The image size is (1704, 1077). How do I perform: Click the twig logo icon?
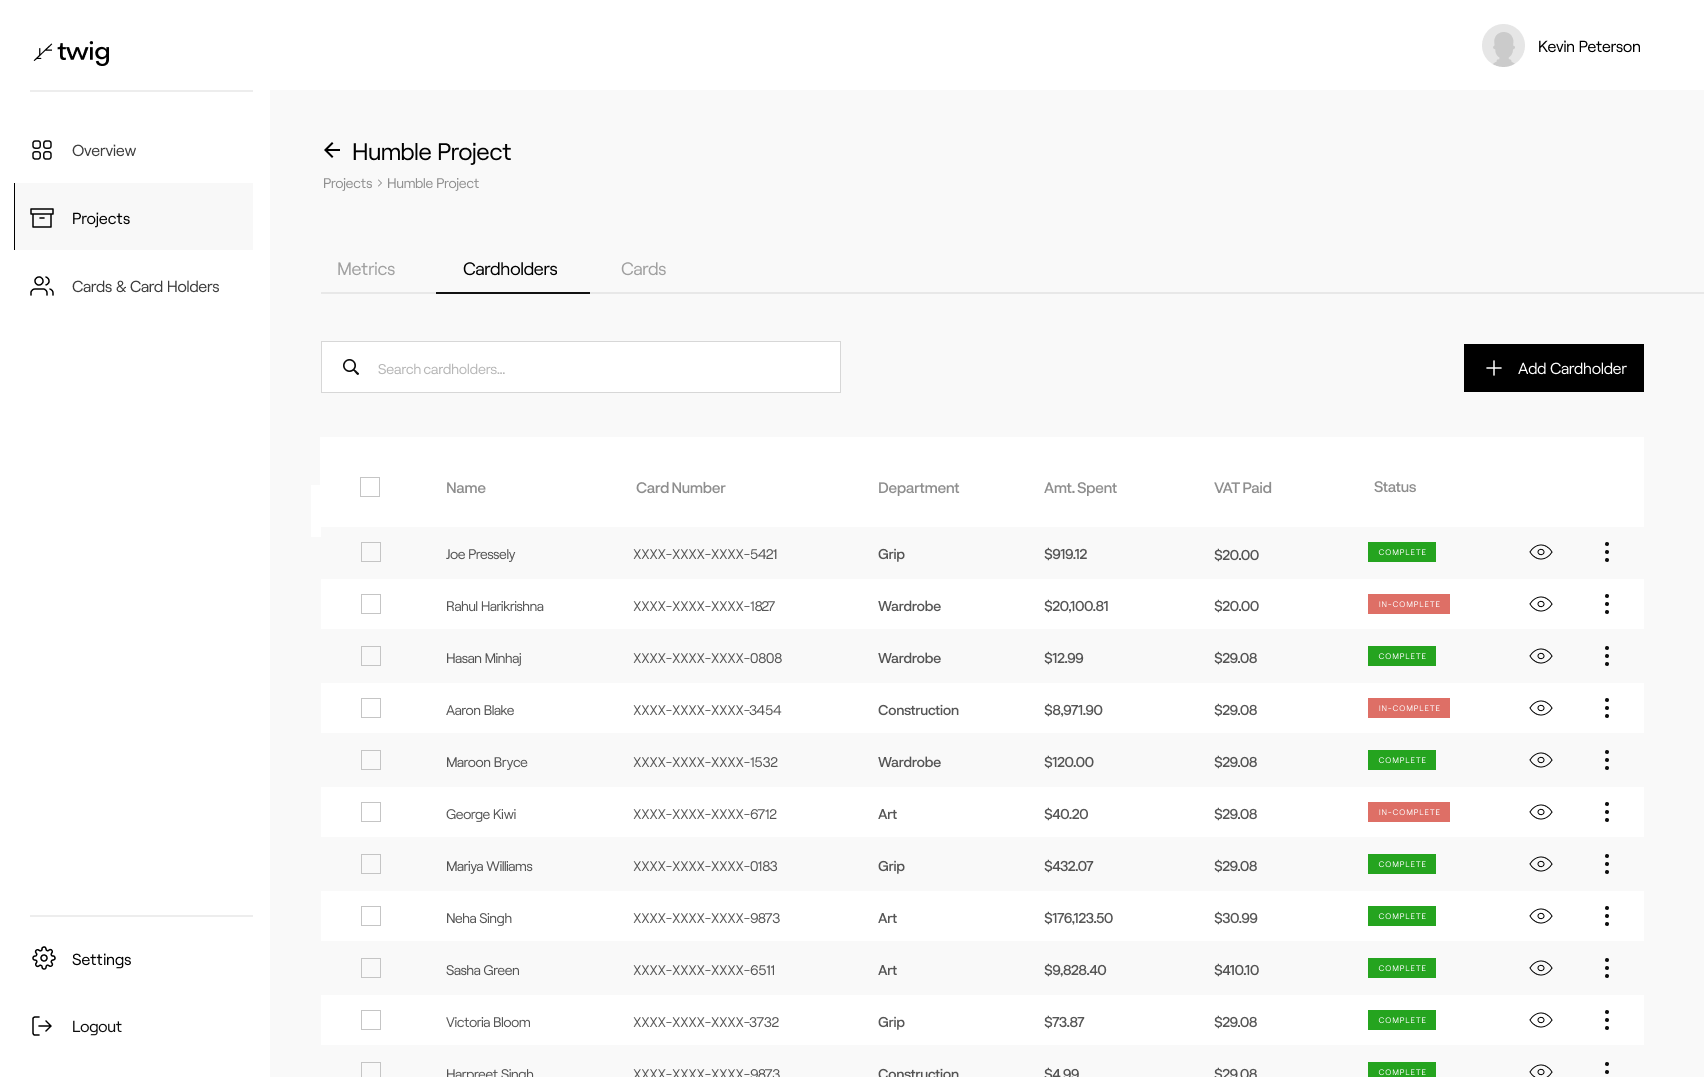pyautogui.click(x=43, y=52)
